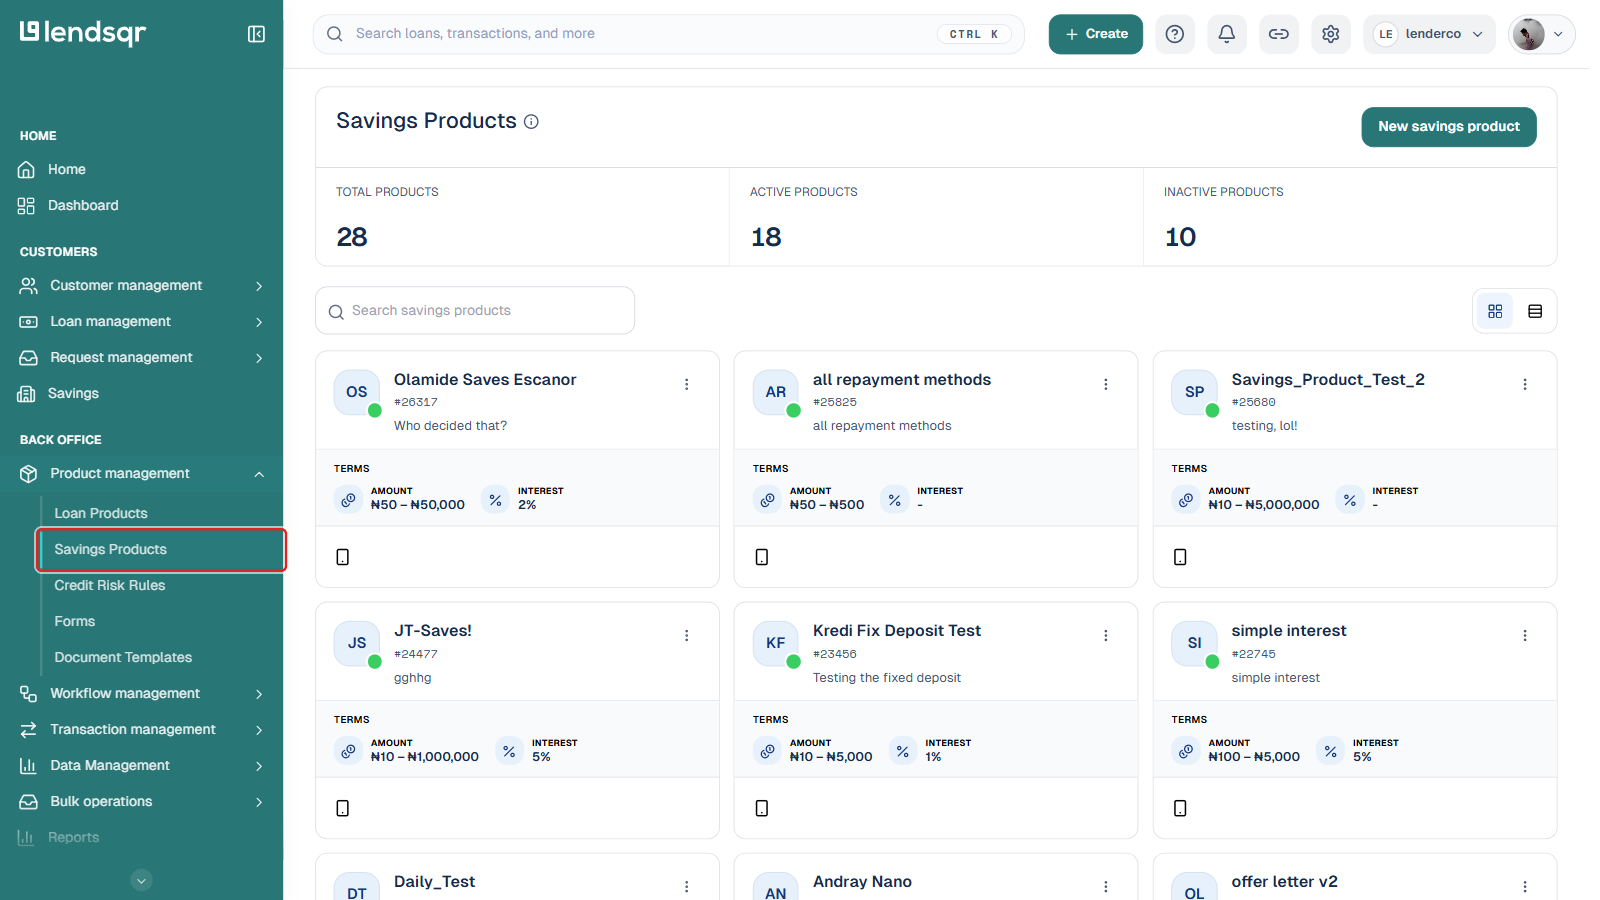Open options menu for Savings_Product_Test_2
The height and width of the screenshot is (900, 1600).
point(1525,384)
